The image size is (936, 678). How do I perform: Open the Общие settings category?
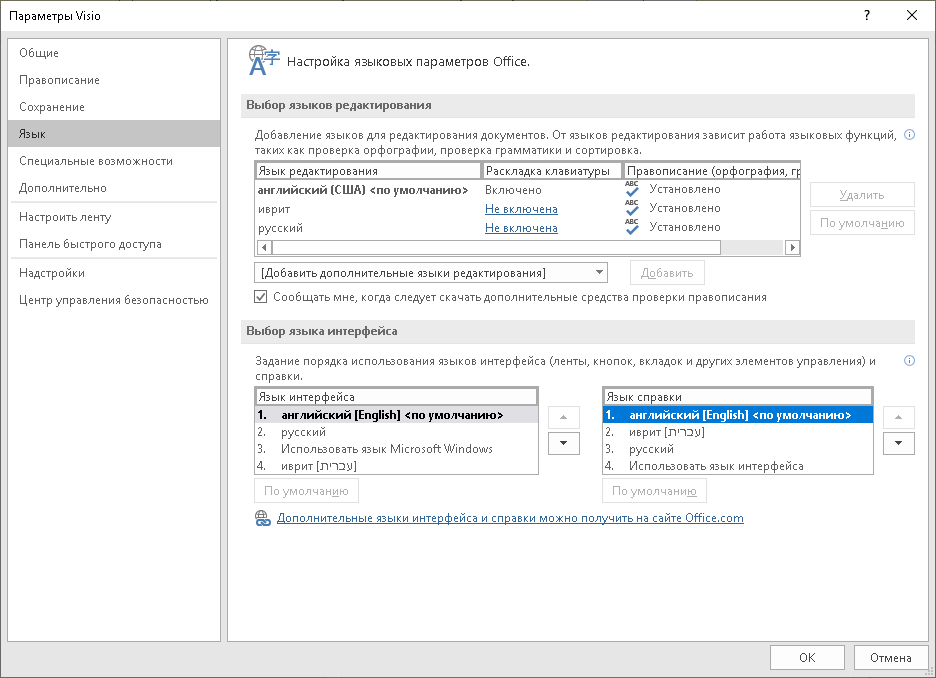[x=114, y=53]
